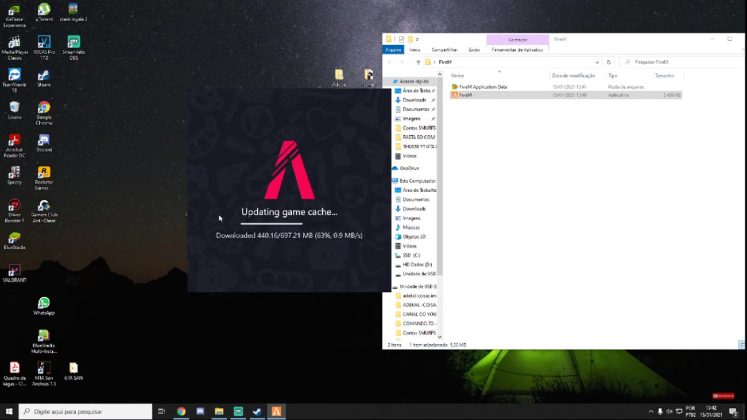The width and height of the screenshot is (747, 420).
Task: Launch Steam from the desktop icon
Action: click(x=44, y=78)
